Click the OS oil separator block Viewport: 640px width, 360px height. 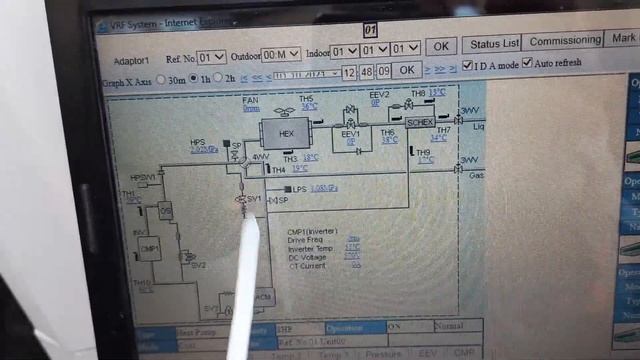(x=165, y=211)
